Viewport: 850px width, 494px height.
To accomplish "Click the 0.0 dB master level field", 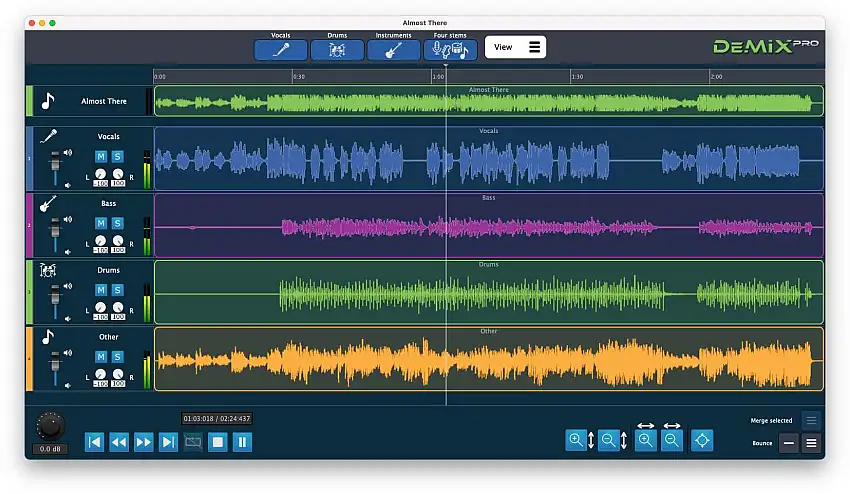I will pos(50,449).
